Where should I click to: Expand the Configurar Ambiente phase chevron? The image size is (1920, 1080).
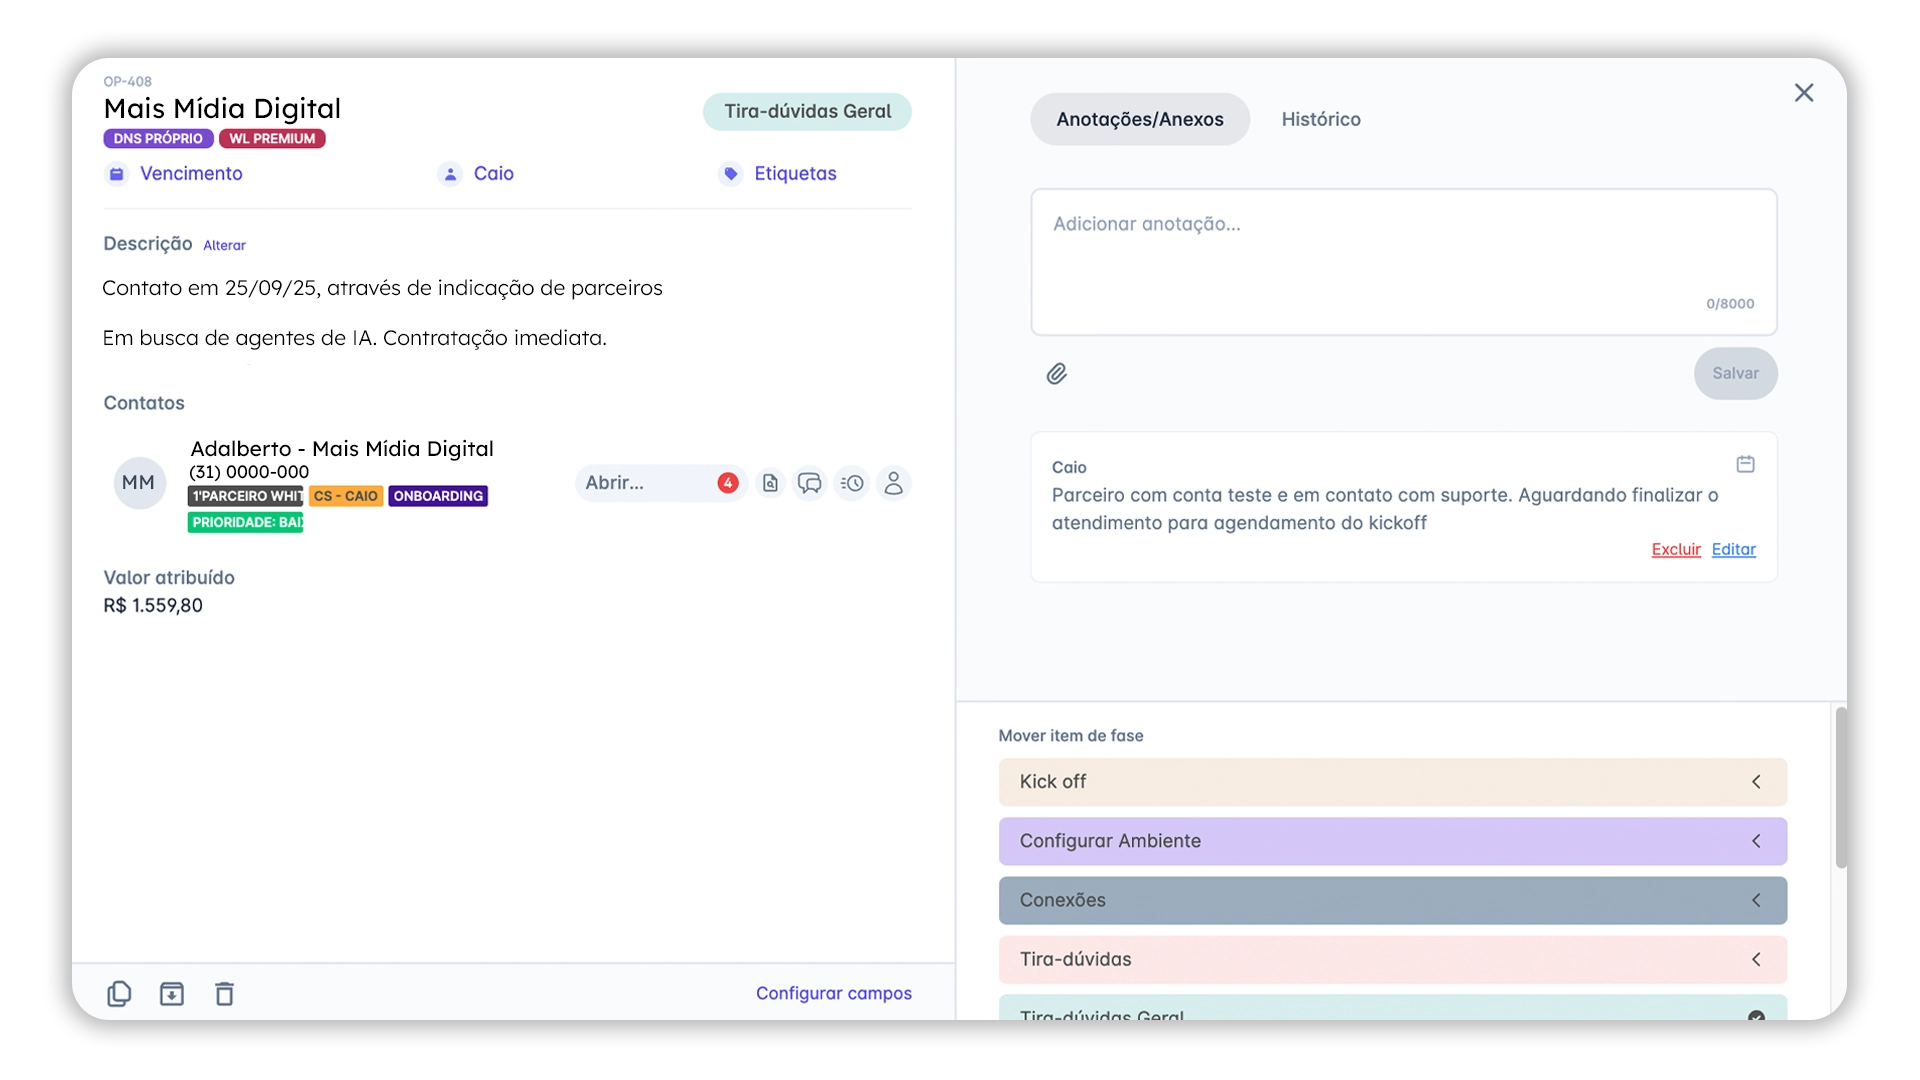[1756, 841]
